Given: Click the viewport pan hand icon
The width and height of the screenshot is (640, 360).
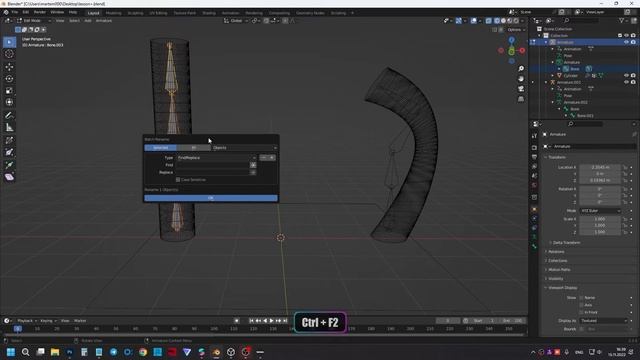Looking at the screenshot, I should pyautogui.click(x=521, y=78).
